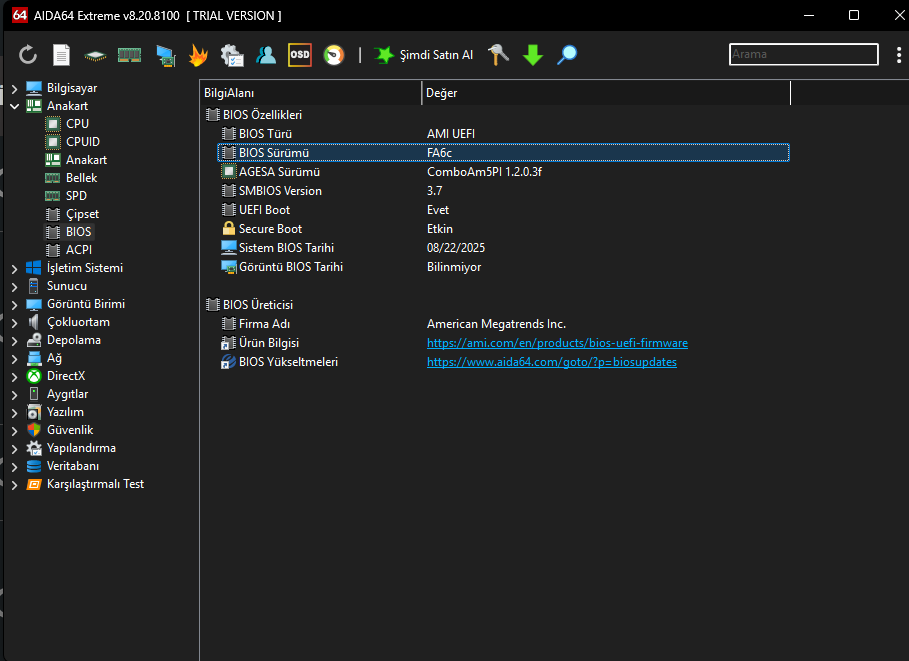This screenshot has height=661, width=909.
Task: Click the BIOS Özellikleri group header
Action: 254,115
